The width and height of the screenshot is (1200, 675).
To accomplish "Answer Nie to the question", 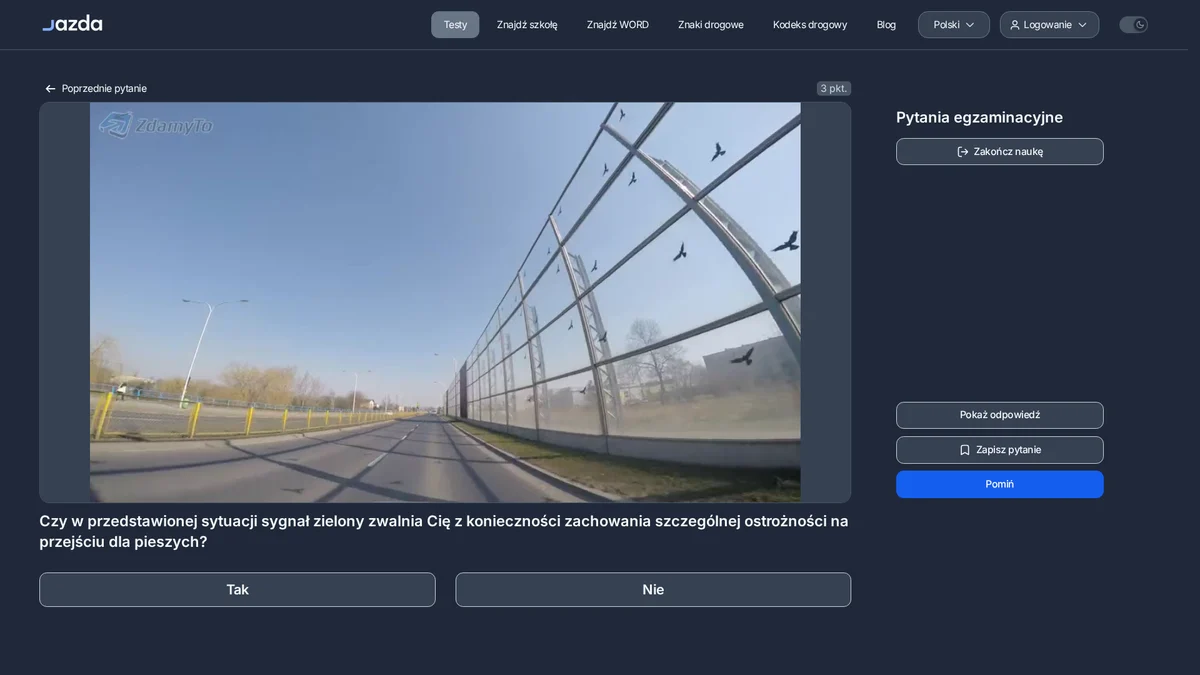I will pos(653,590).
